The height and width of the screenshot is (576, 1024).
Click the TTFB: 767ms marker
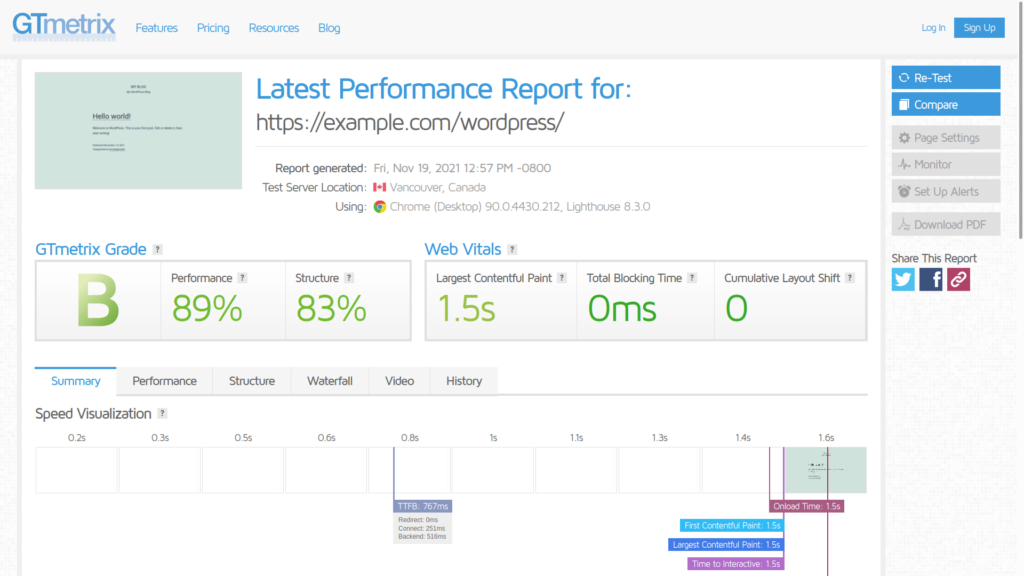423,506
